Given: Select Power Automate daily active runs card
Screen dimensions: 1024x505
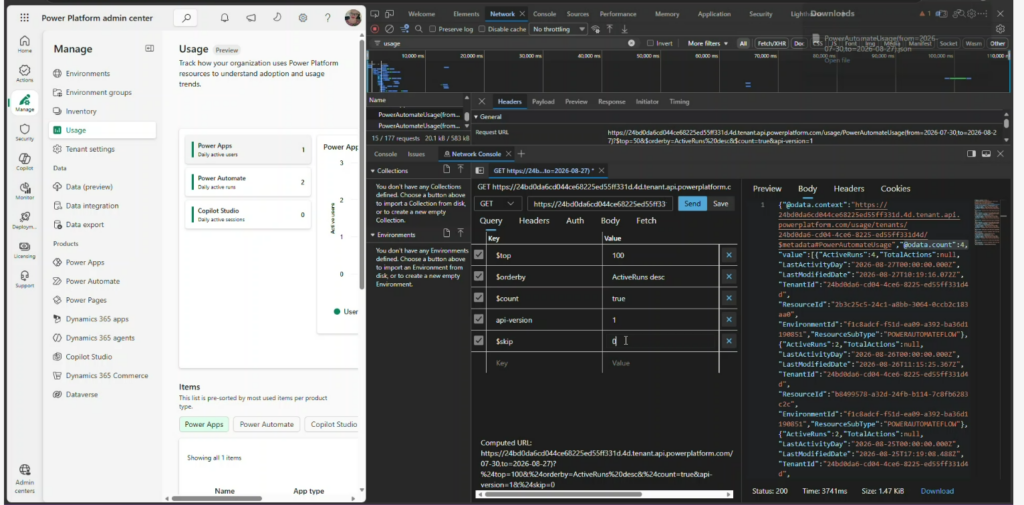Looking at the screenshot, I should point(248,182).
